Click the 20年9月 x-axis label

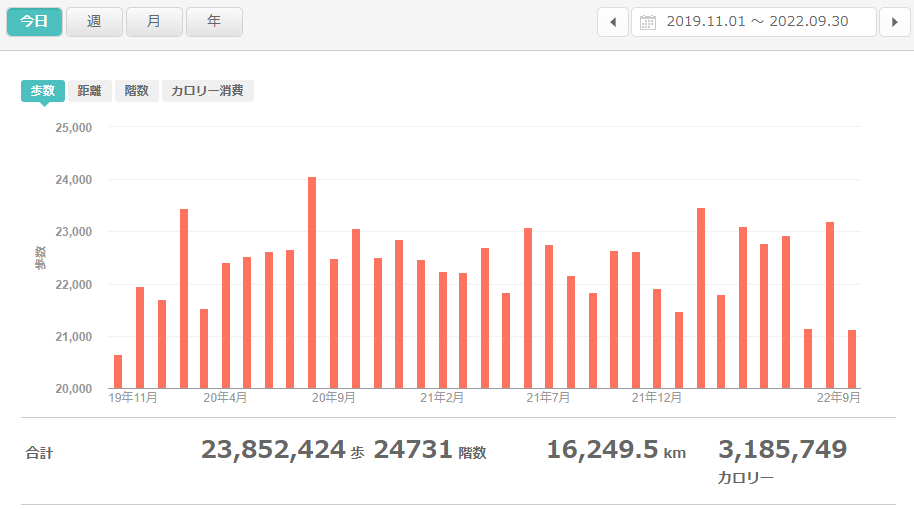pyautogui.click(x=333, y=398)
